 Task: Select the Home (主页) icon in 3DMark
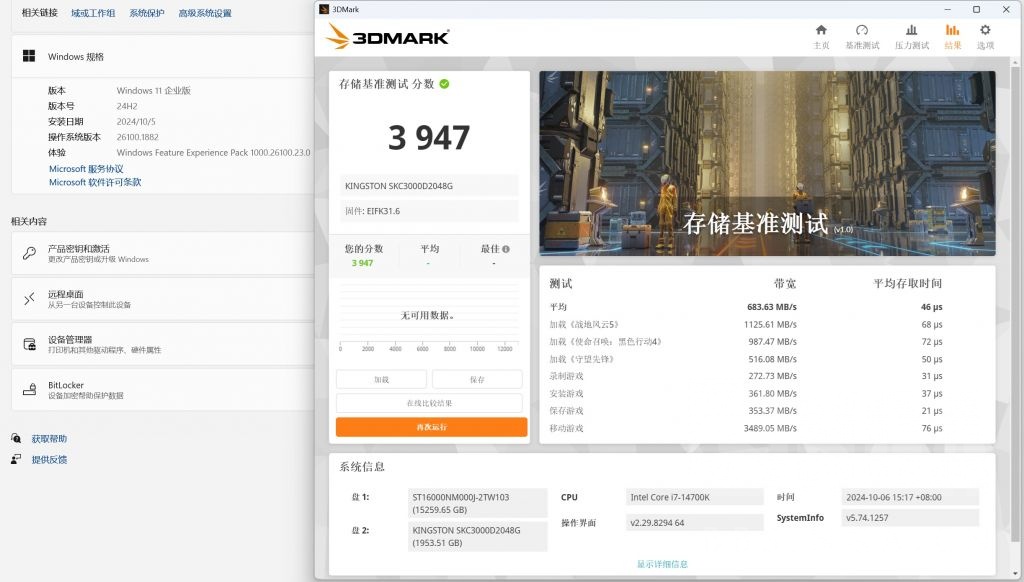tap(821, 31)
